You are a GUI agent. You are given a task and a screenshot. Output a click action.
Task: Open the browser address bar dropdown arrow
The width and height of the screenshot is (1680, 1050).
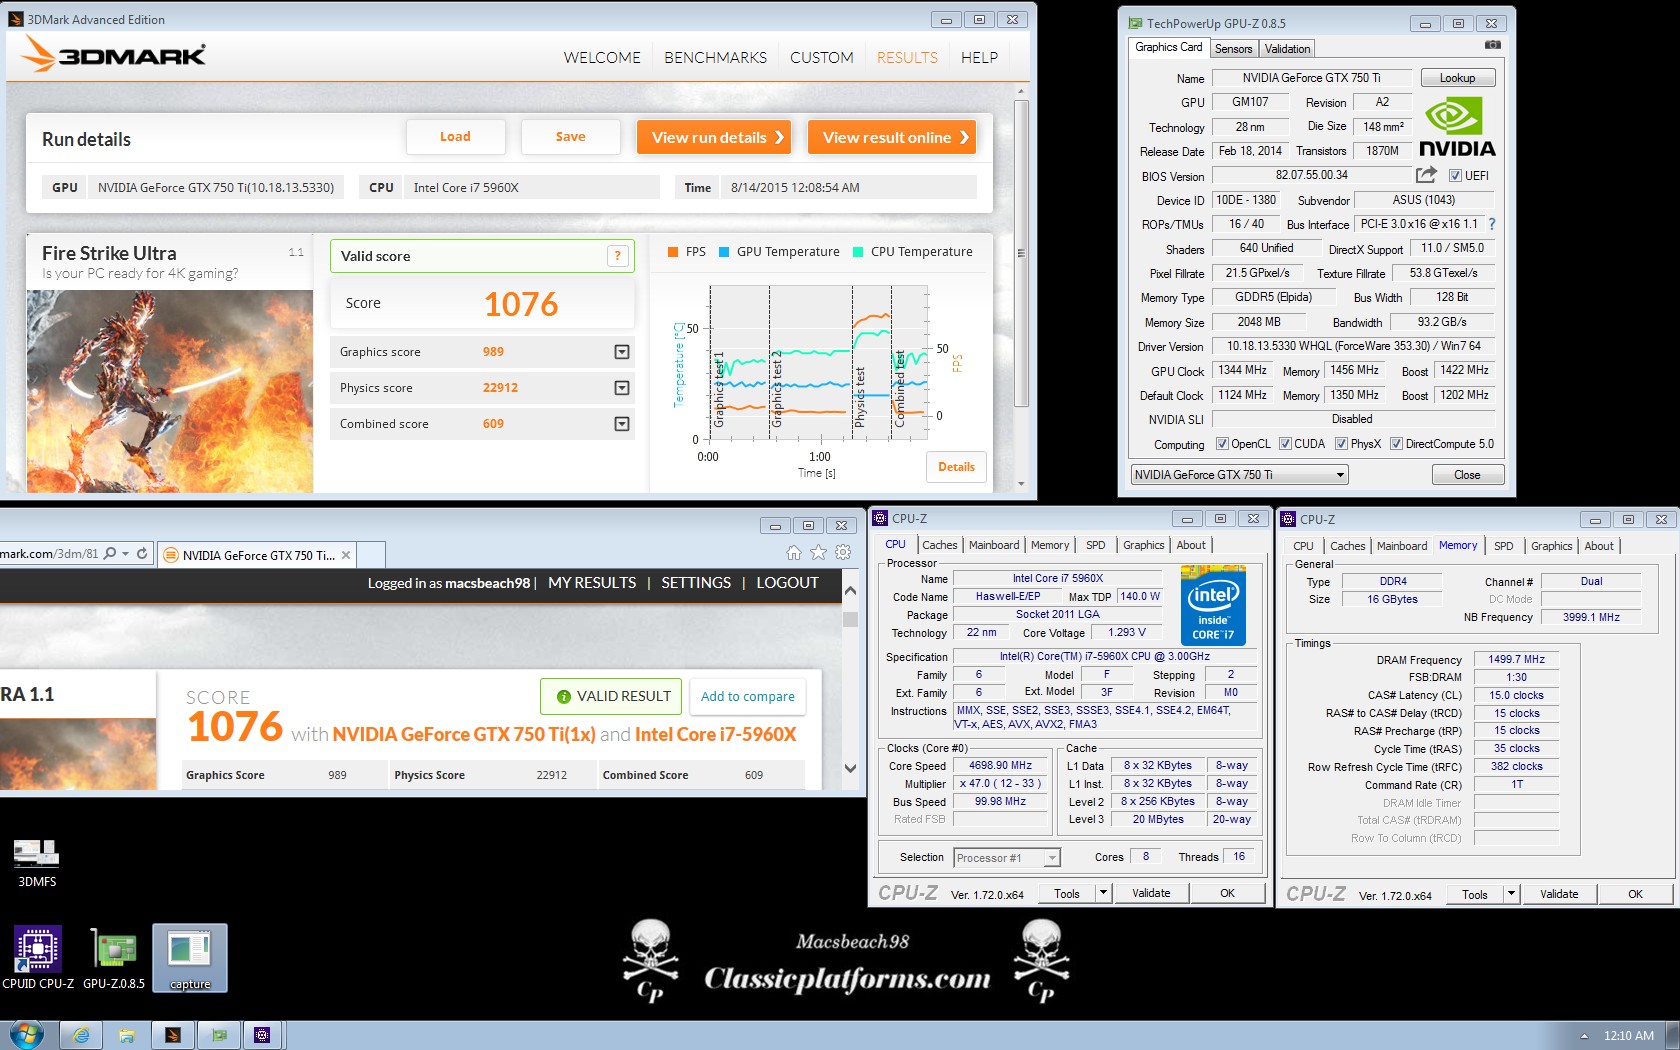(126, 553)
